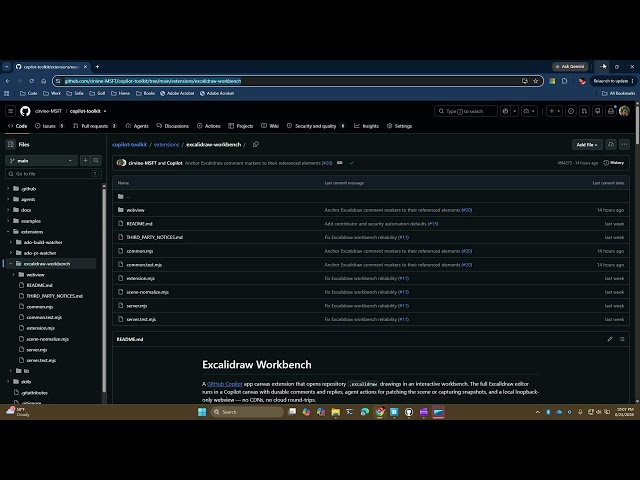Screen dimensions: 640x480
Task: Open the GitHub Desktop taskbar icon
Action: (x=409, y=412)
